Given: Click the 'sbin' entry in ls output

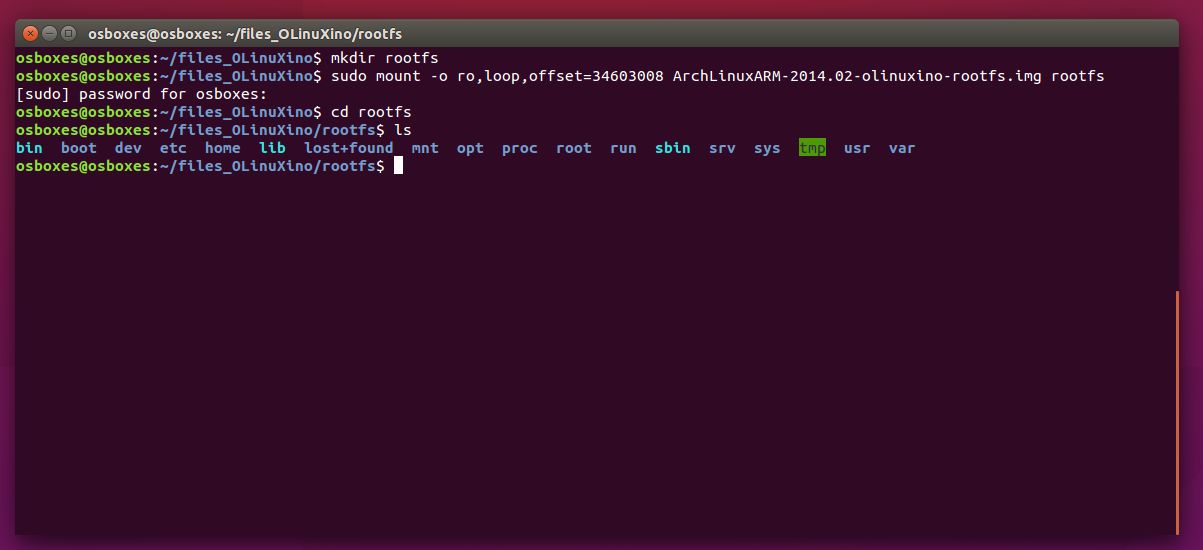Looking at the screenshot, I should pyautogui.click(x=673, y=148).
